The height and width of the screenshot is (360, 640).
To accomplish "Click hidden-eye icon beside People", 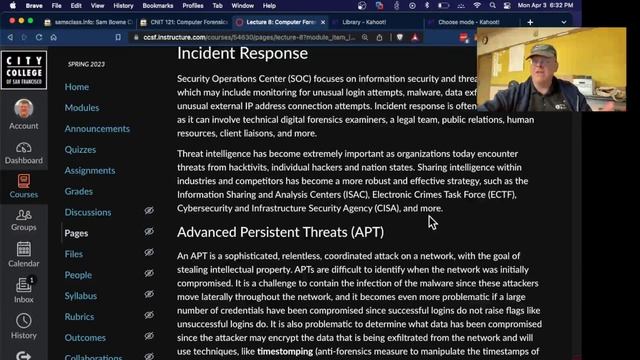I will pos(149,273).
